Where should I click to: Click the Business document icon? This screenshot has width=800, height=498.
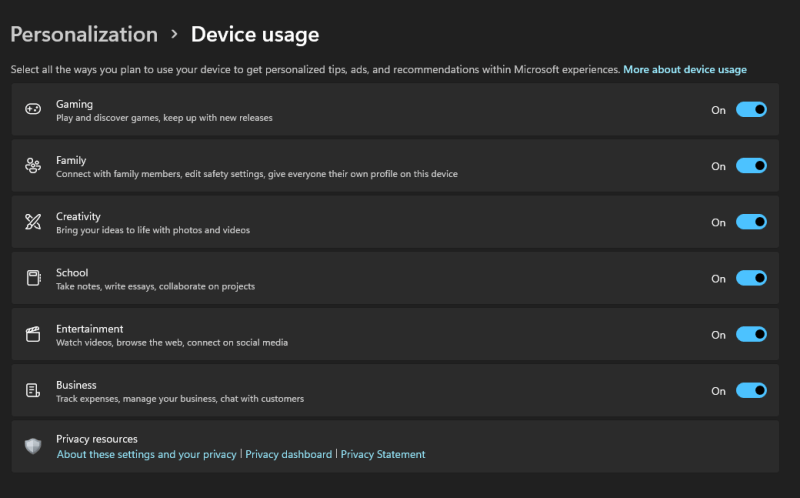coord(33,391)
